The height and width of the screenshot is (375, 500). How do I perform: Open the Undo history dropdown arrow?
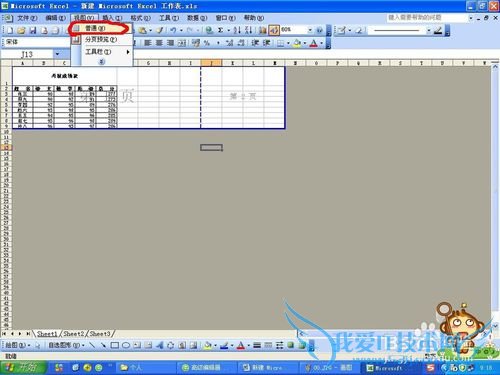181,30
